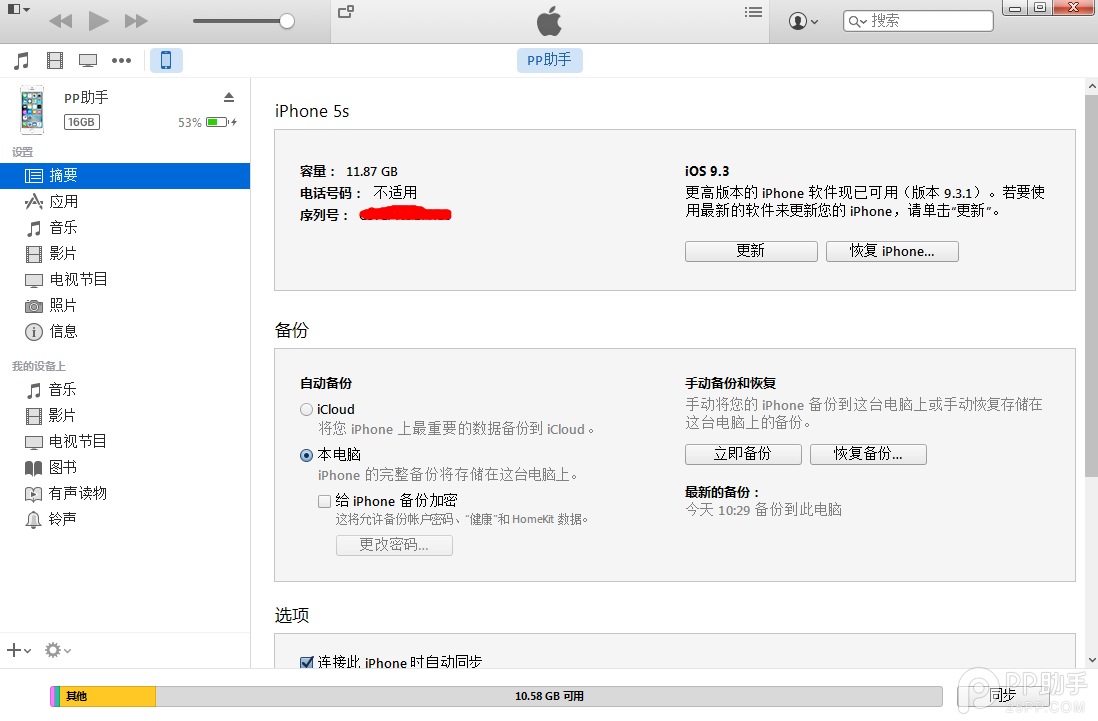1098x721 pixels.
Task: Open the gear settings dropdown
Action: click(57, 650)
